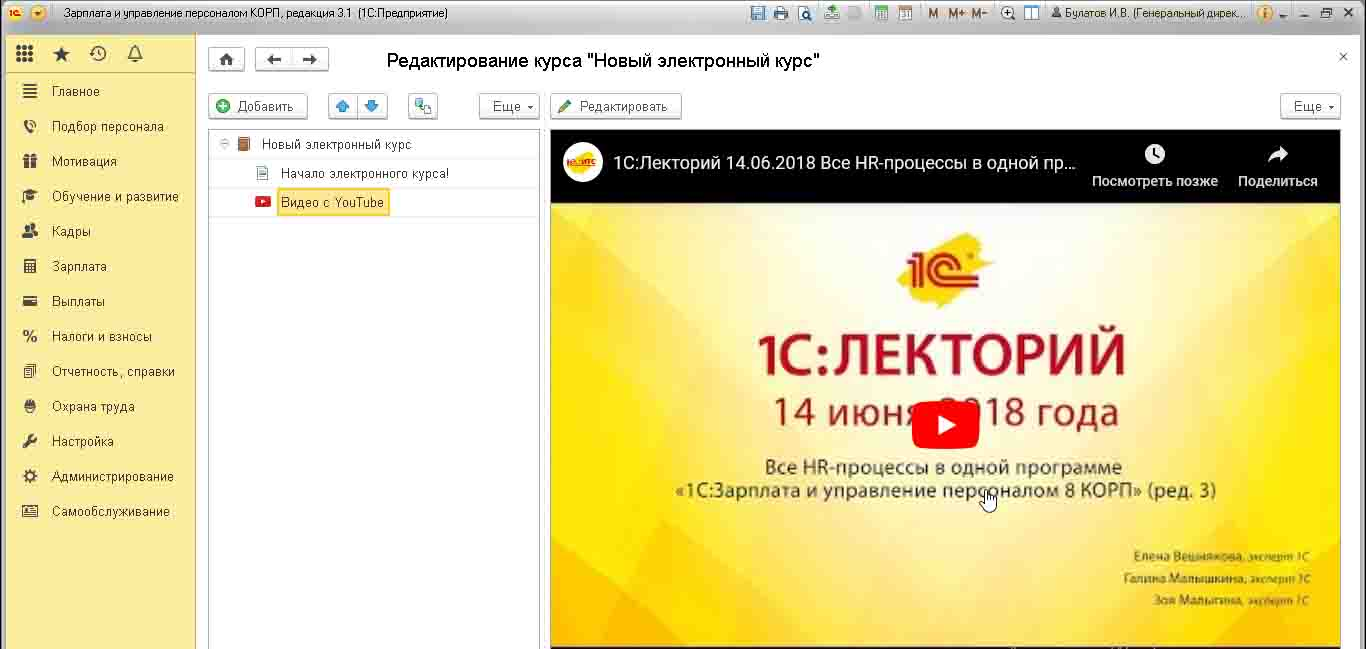Expand the left 'Еще' dropdown
The height and width of the screenshot is (649, 1366).
tap(509, 106)
